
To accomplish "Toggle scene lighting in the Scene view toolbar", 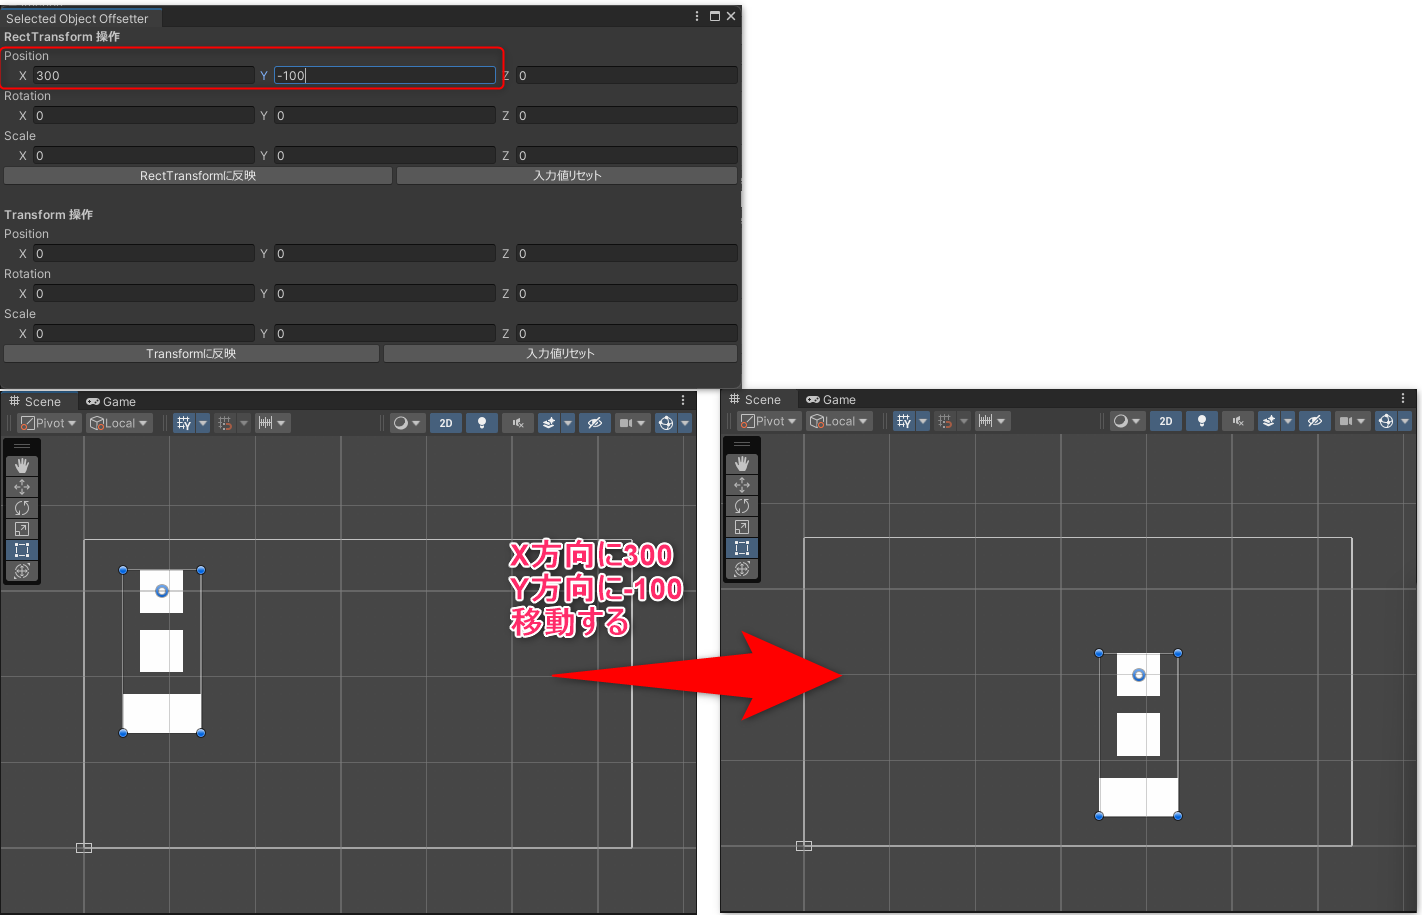I will coord(482,422).
